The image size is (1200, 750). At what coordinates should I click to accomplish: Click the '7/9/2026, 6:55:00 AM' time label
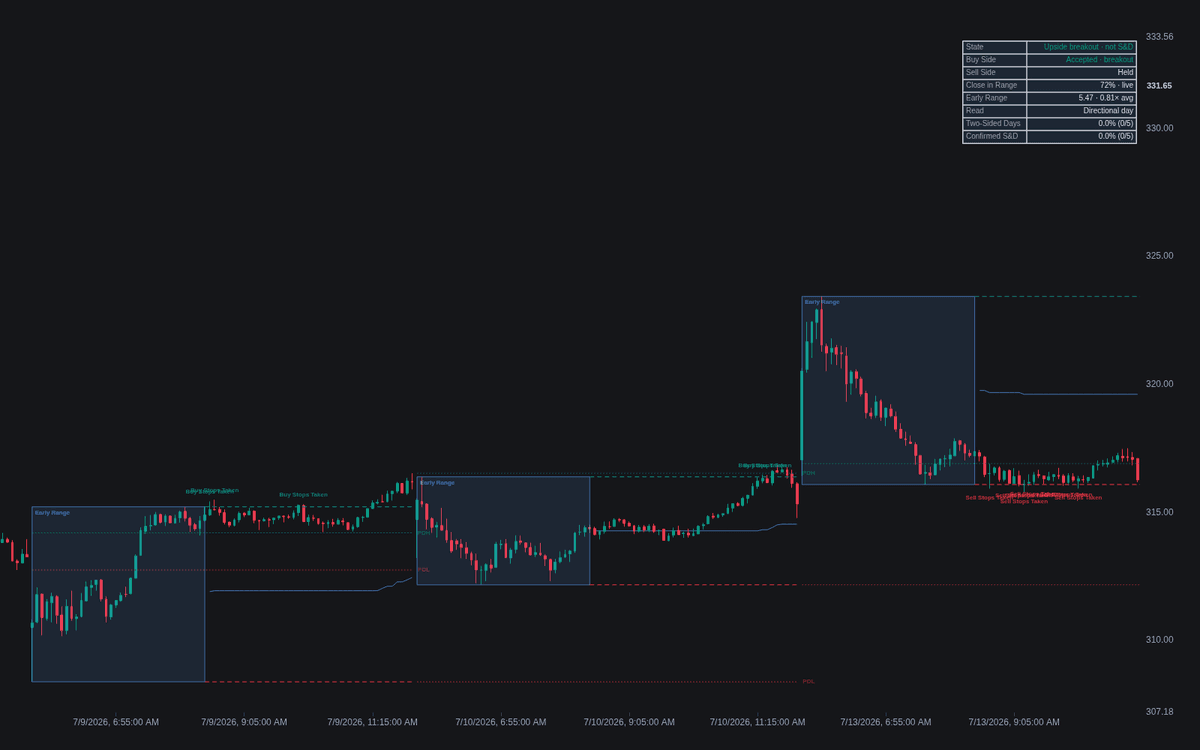click(116, 722)
